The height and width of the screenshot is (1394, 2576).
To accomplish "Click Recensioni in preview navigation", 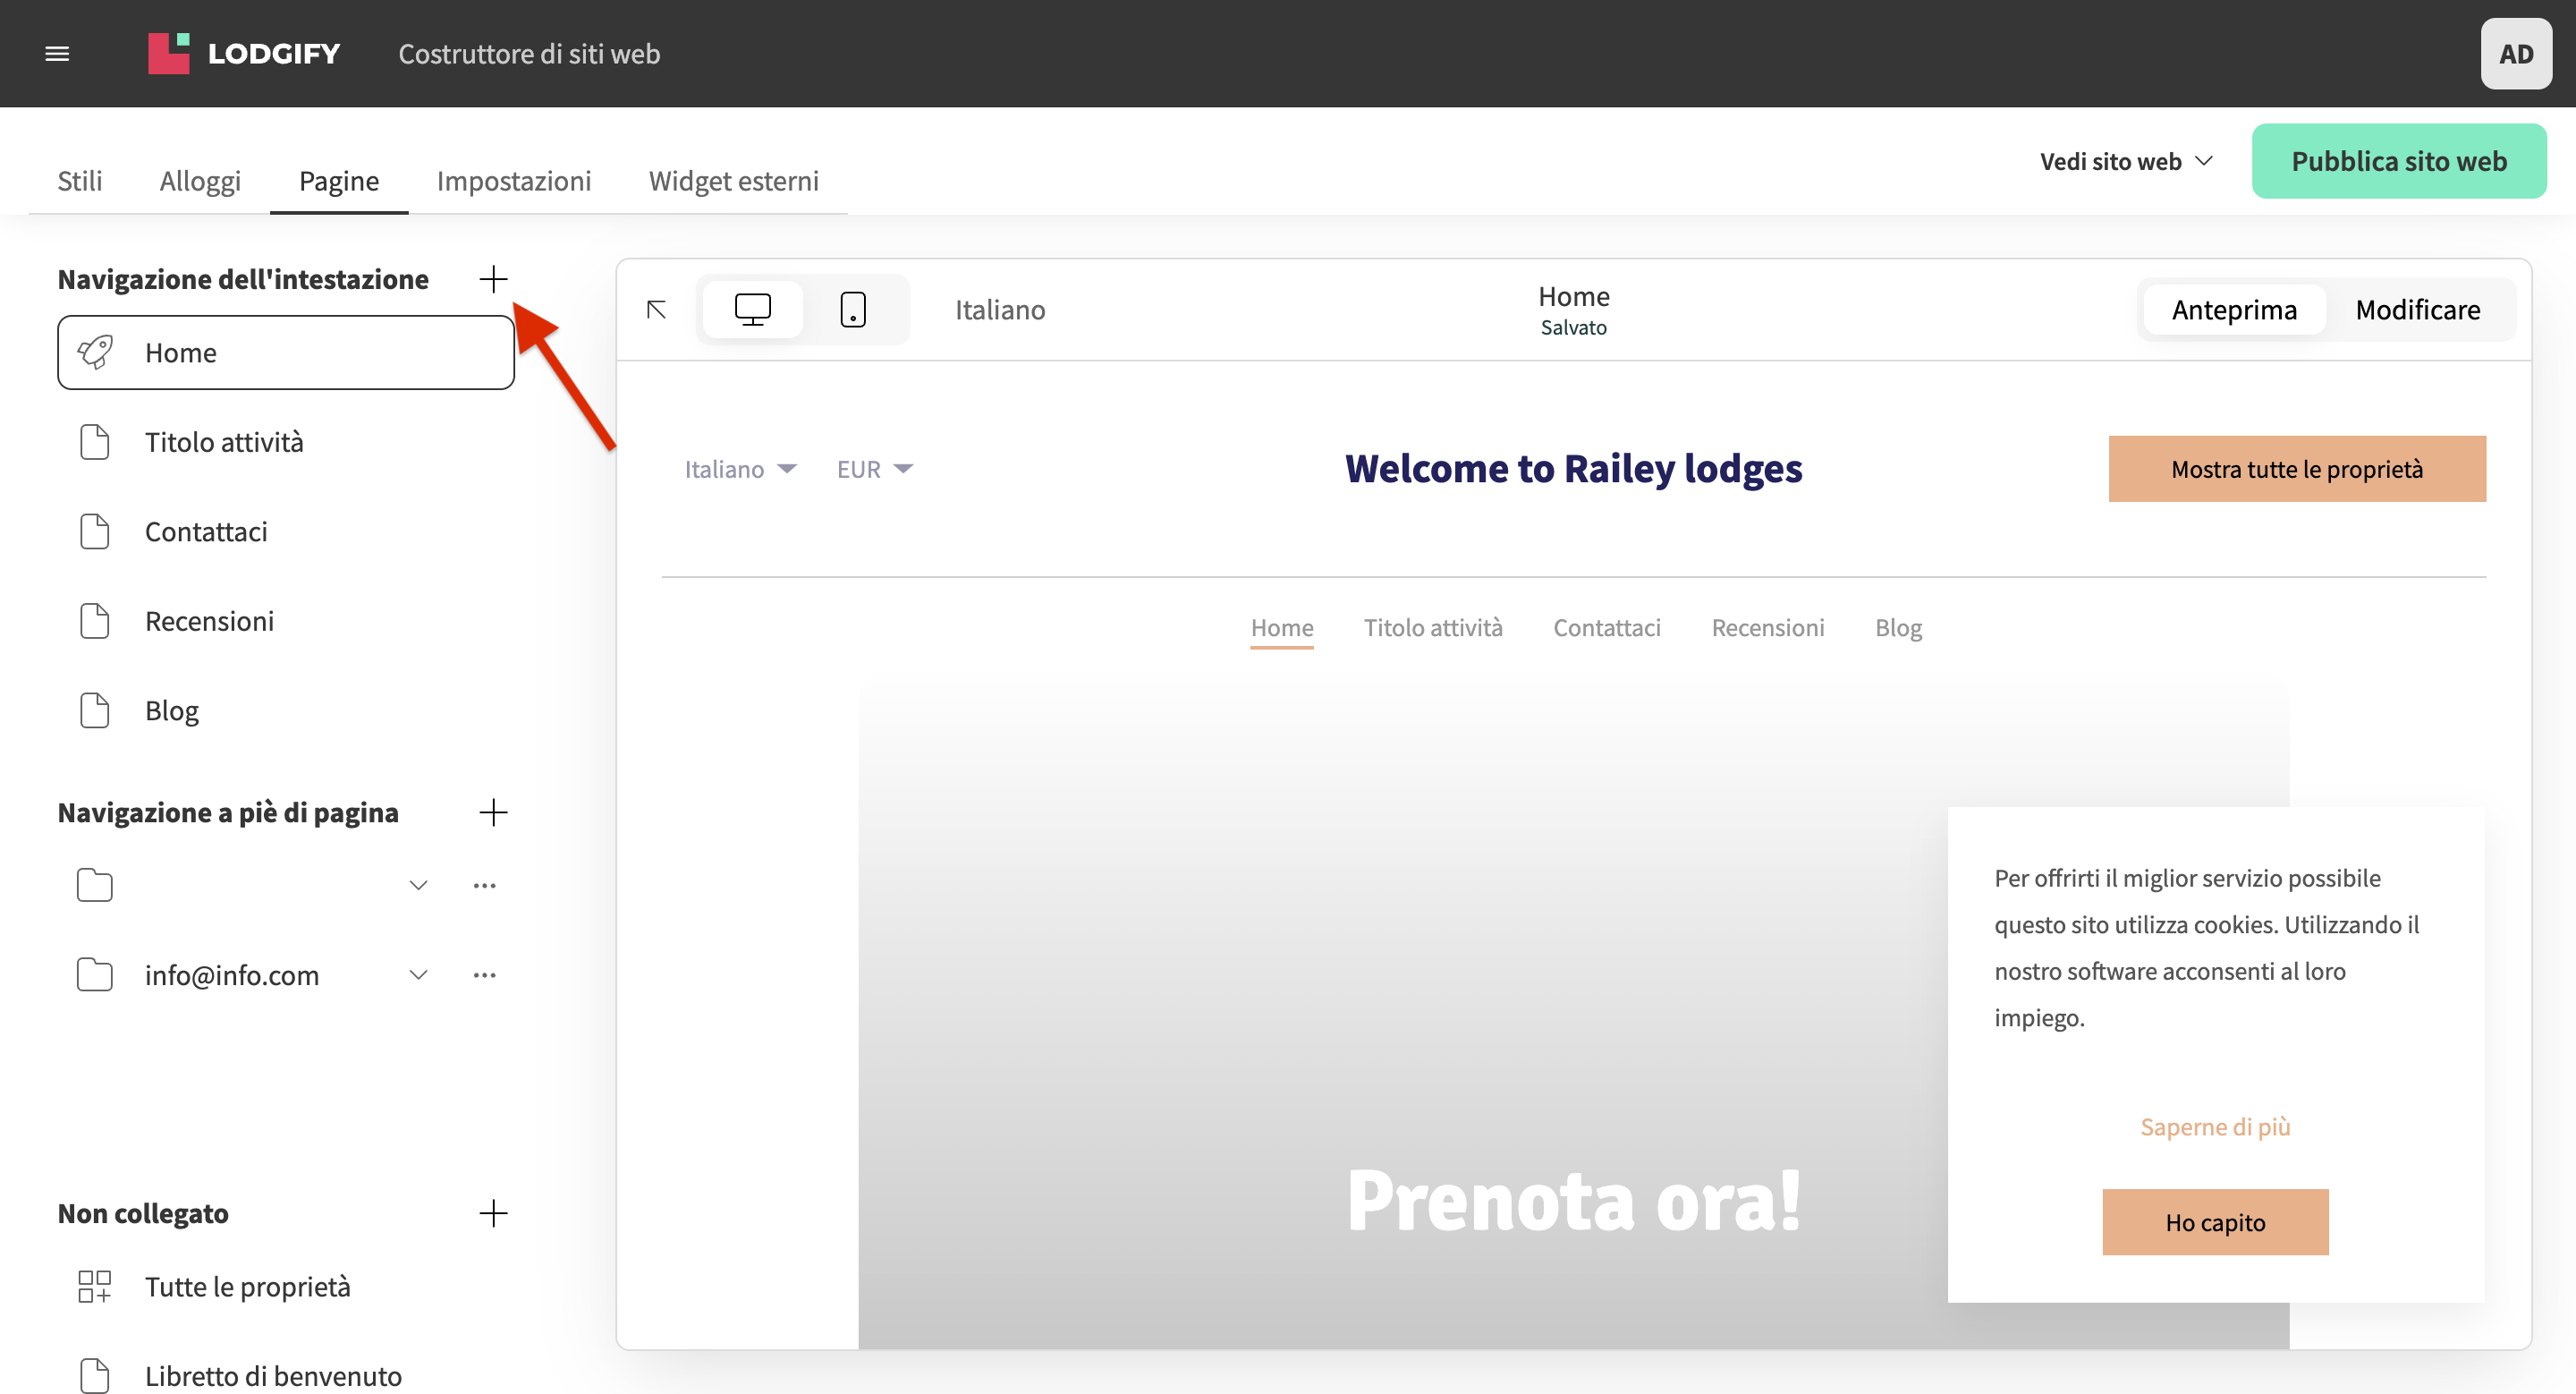I will point(1768,628).
